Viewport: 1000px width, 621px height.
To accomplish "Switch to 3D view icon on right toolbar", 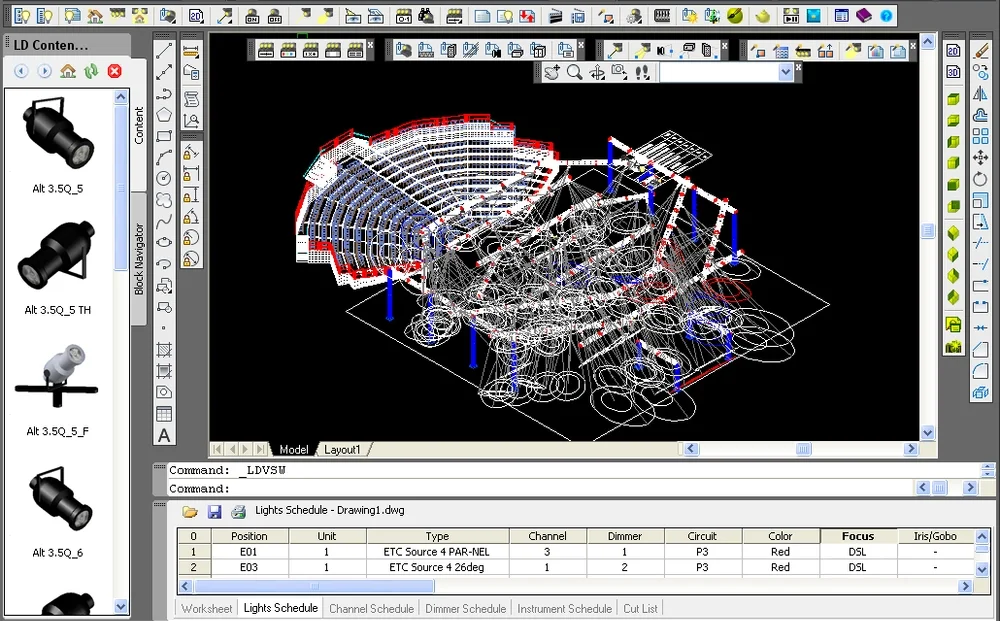I will (x=953, y=72).
